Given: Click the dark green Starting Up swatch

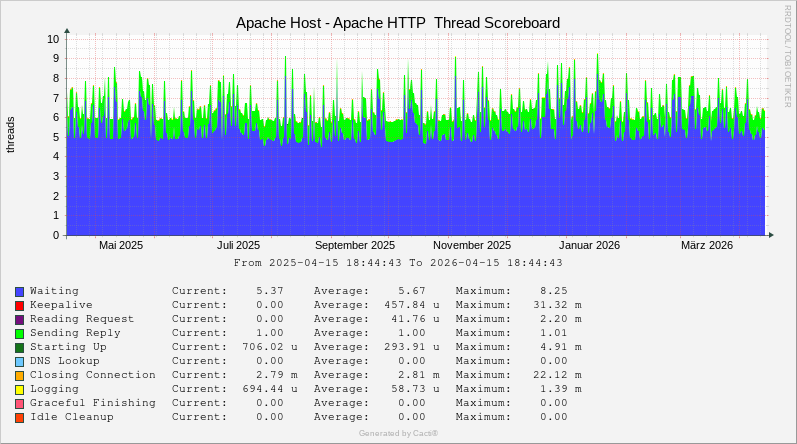Looking at the screenshot, I should pyautogui.click(x=19, y=347).
